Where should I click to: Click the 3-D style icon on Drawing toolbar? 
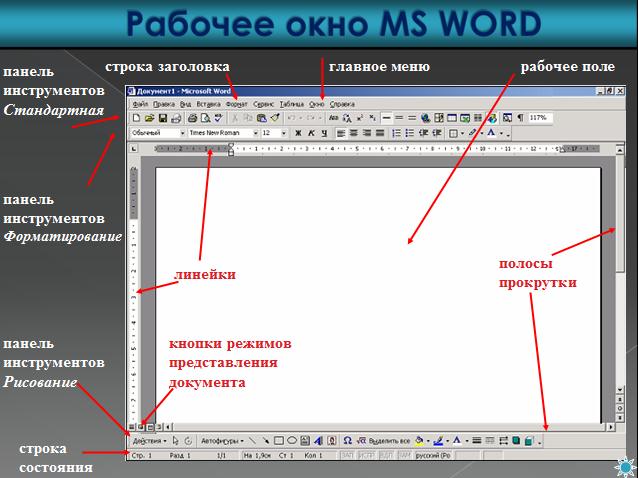529,441
